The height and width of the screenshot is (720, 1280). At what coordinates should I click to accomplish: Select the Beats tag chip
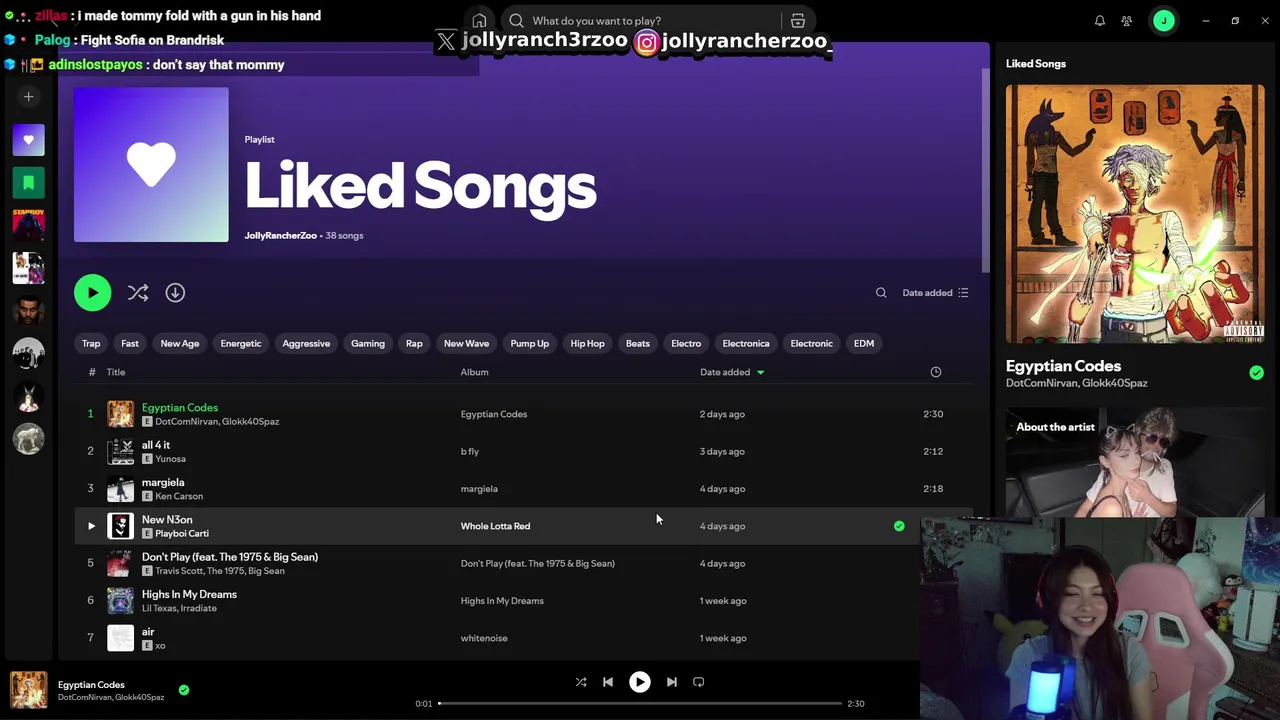(x=638, y=343)
